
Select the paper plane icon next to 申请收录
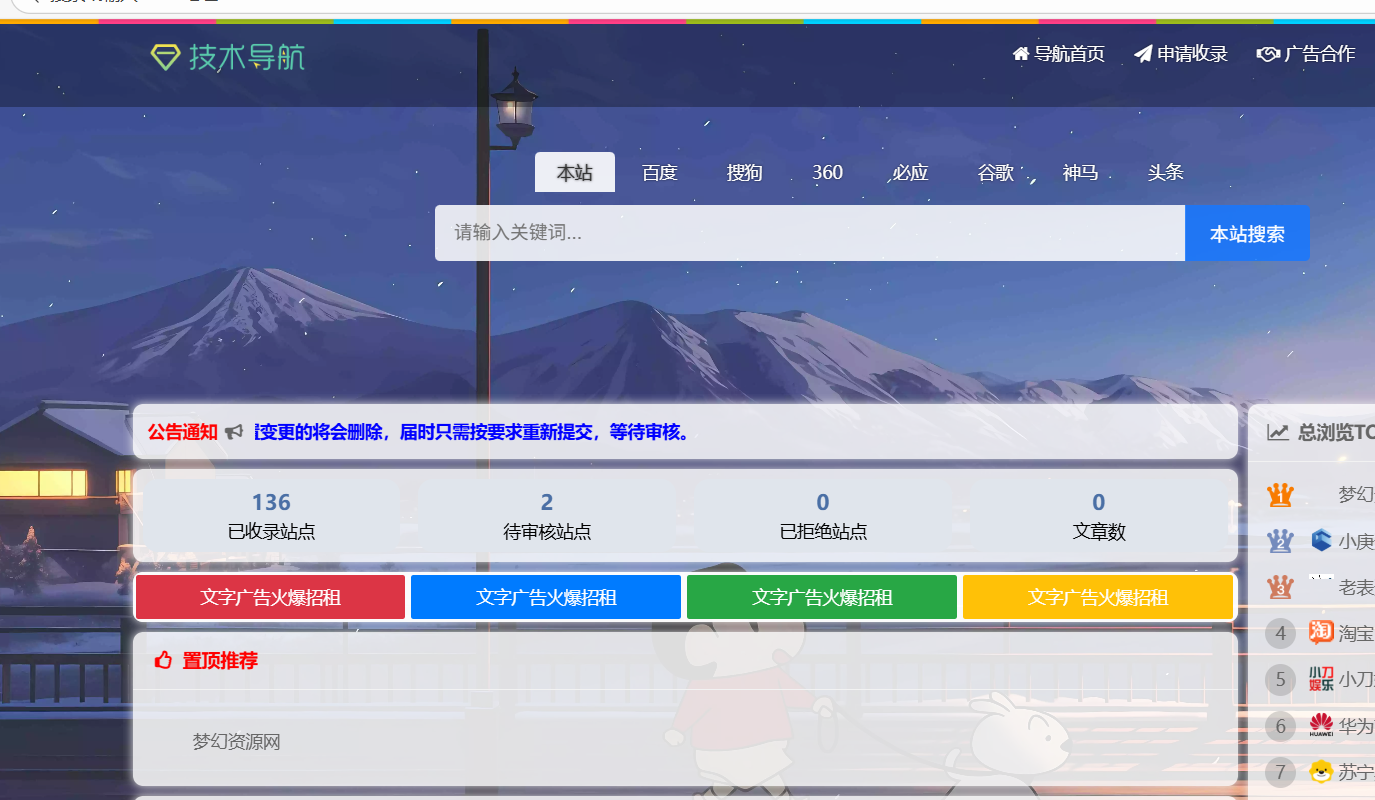[1142, 53]
